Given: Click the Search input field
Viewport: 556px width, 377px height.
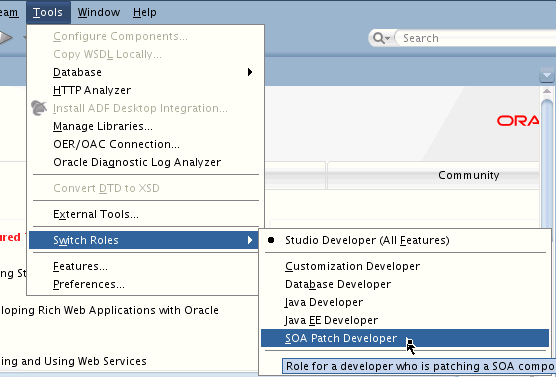Looking at the screenshot, I should coord(475,38).
